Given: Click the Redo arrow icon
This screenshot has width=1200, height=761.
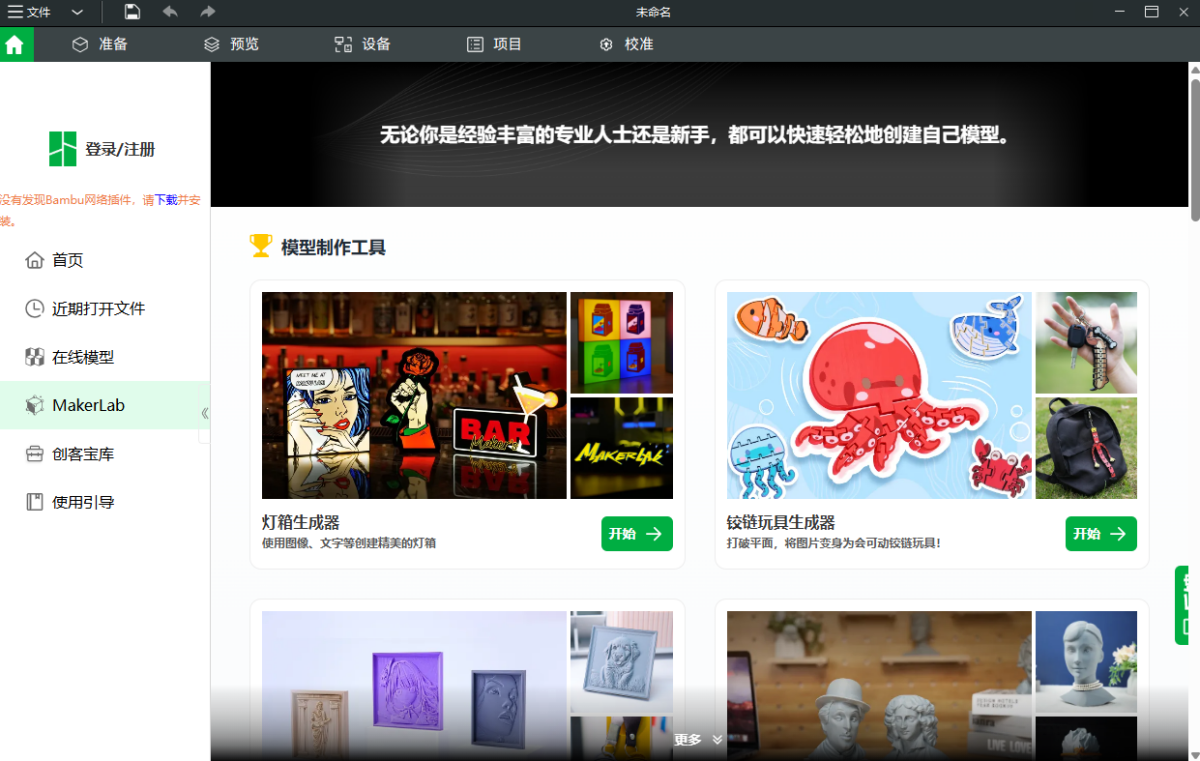Looking at the screenshot, I should 207,12.
